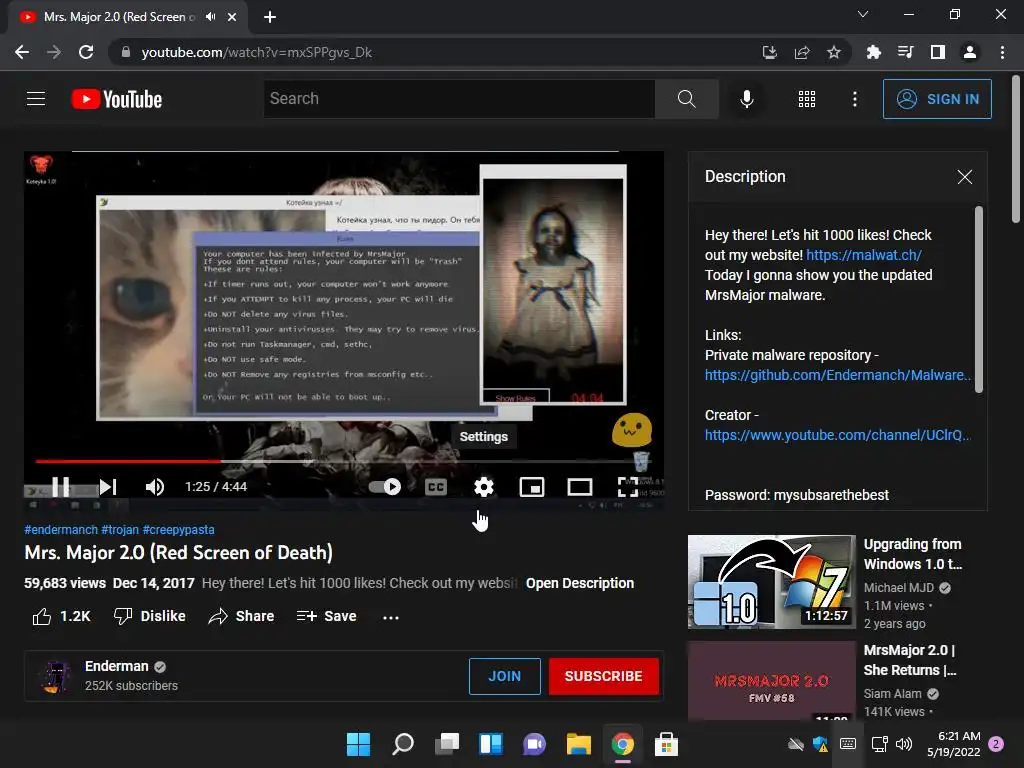This screenshot has height=768, width=1024.
Task: Click the #trojan hashtag
Action: [120, 530]
